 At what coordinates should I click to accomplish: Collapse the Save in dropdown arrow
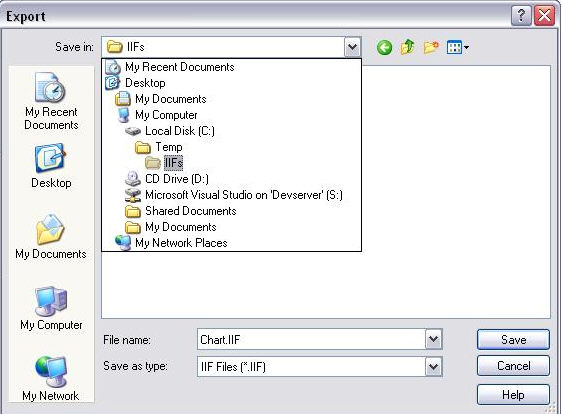pos(352,47)
